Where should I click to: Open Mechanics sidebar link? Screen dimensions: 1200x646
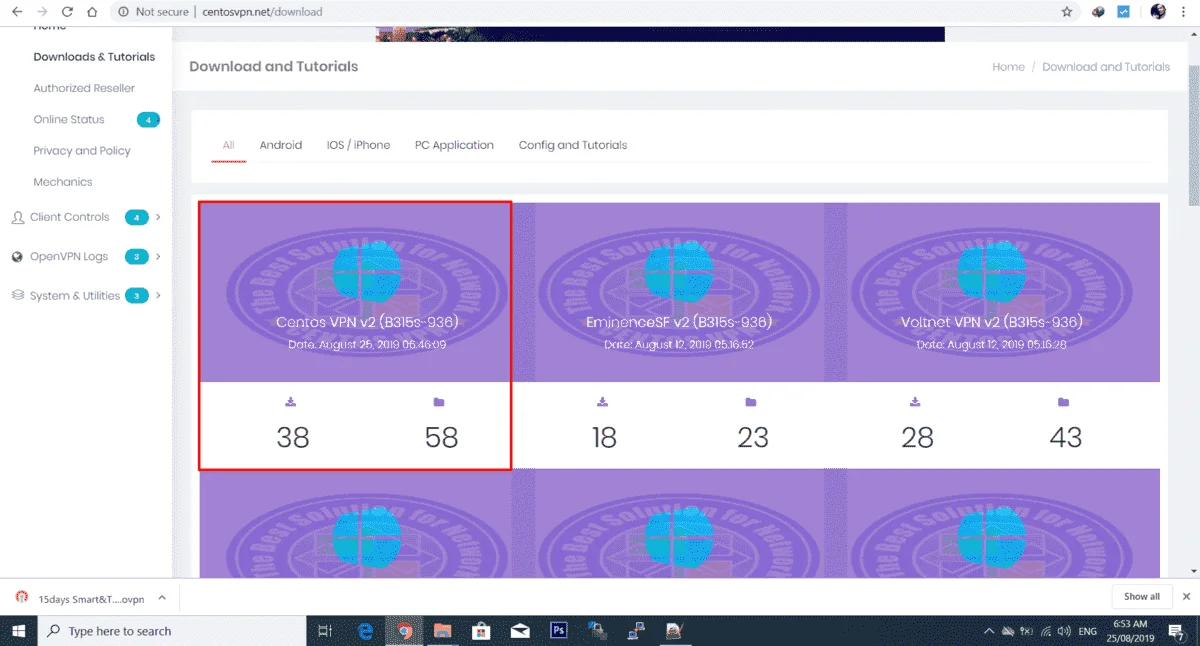click(63, 182)
